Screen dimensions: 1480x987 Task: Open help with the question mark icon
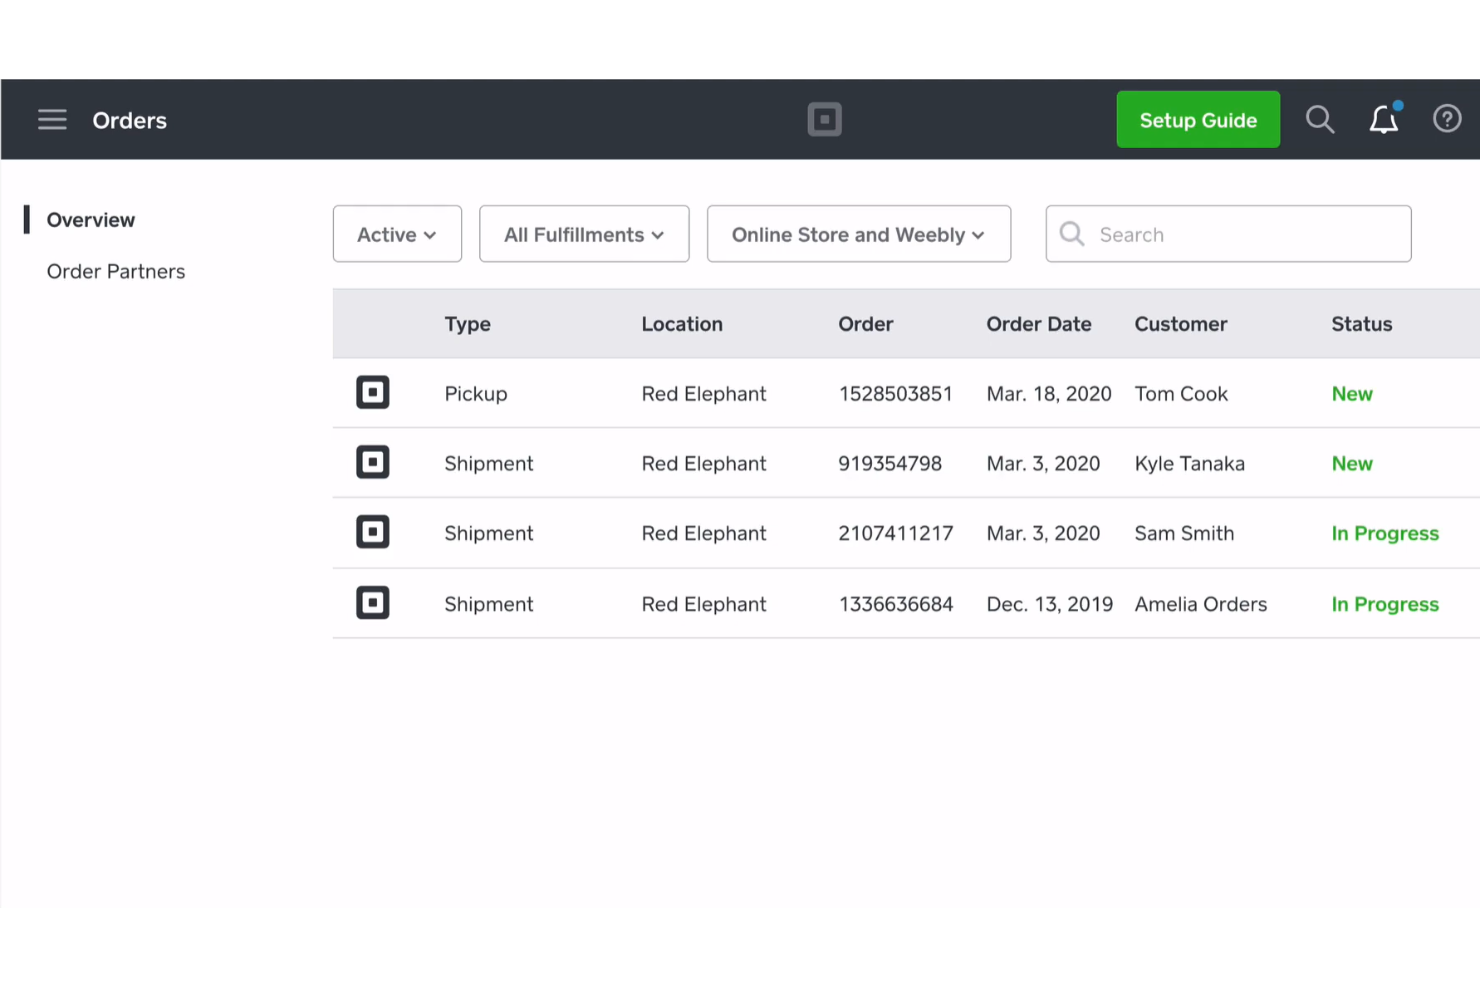point(1447,119)
